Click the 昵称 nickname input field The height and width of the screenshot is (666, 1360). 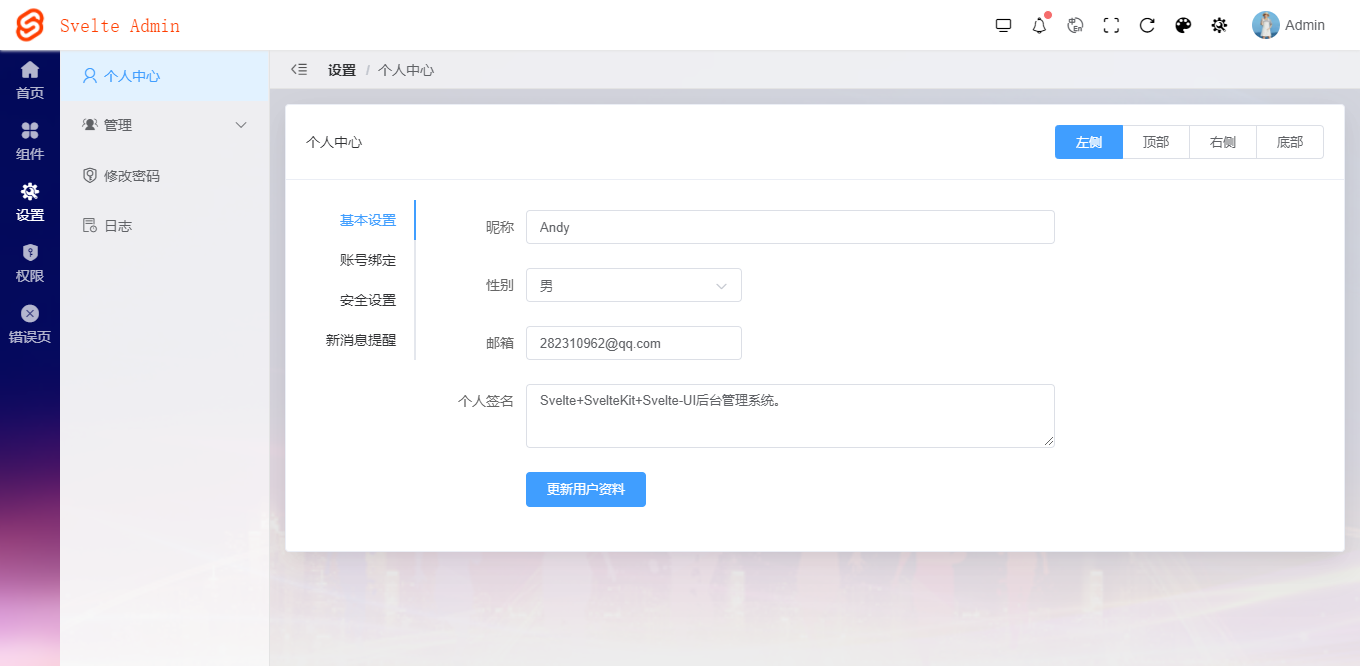tap(790, 227)
